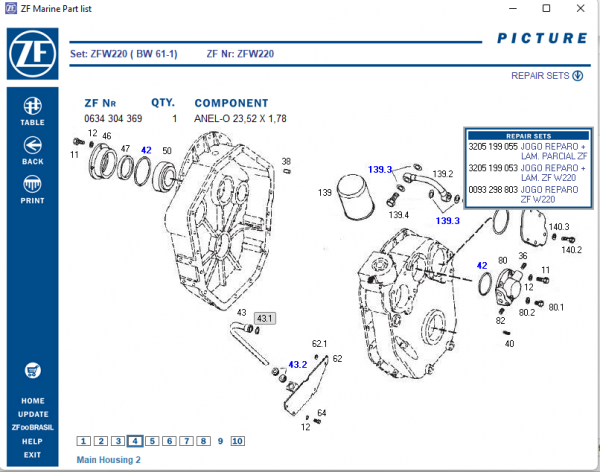This screenshot has width=600, height=472.
Task: Choose repair set 0093 298 803
Action: coord(492,188)
